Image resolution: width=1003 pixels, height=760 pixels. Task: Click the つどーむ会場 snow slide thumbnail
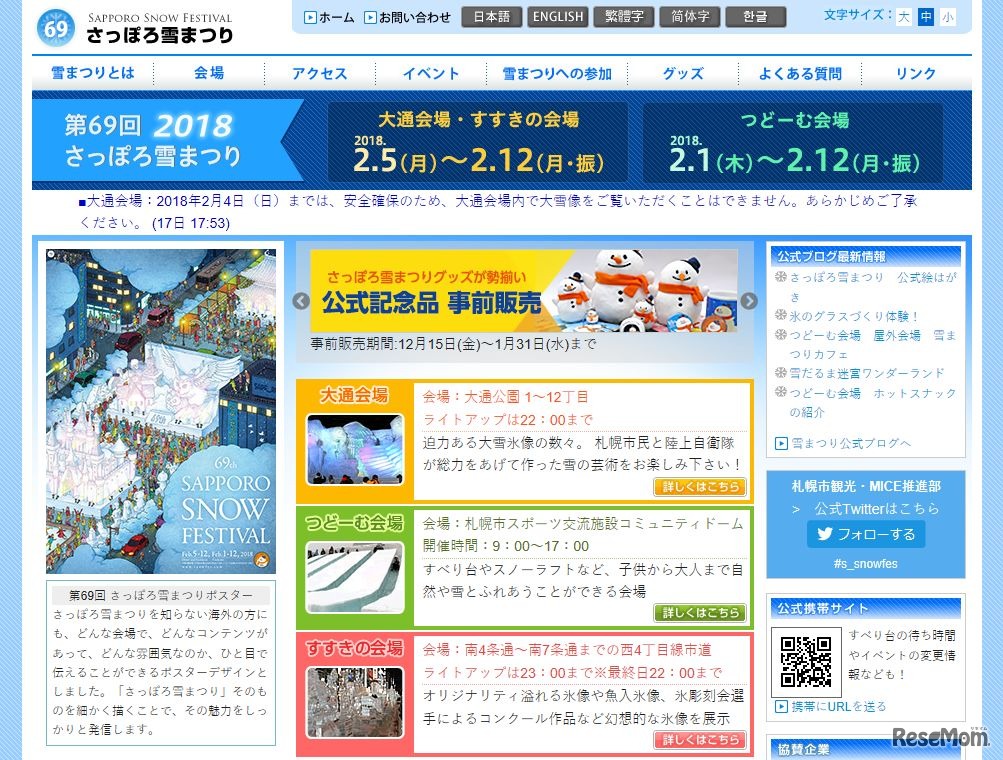point(355,578)
